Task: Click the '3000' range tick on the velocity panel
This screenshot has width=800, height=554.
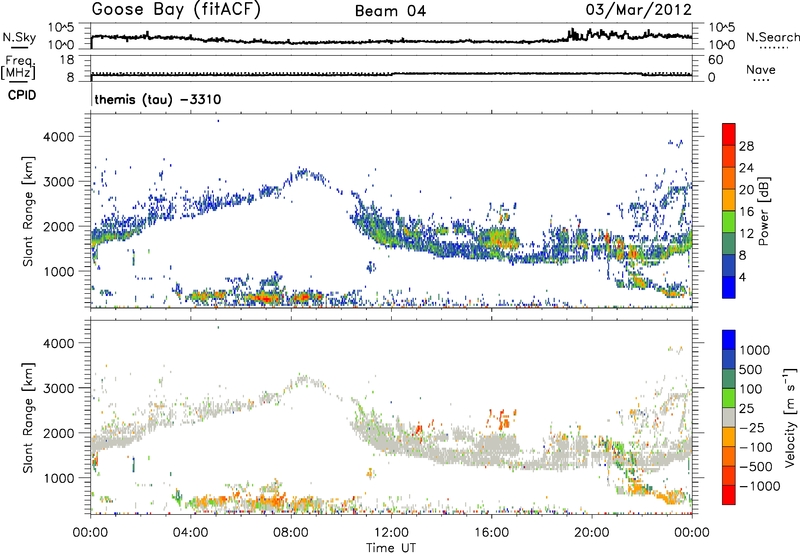Action: pyautogui.click(x=60, y=388)
